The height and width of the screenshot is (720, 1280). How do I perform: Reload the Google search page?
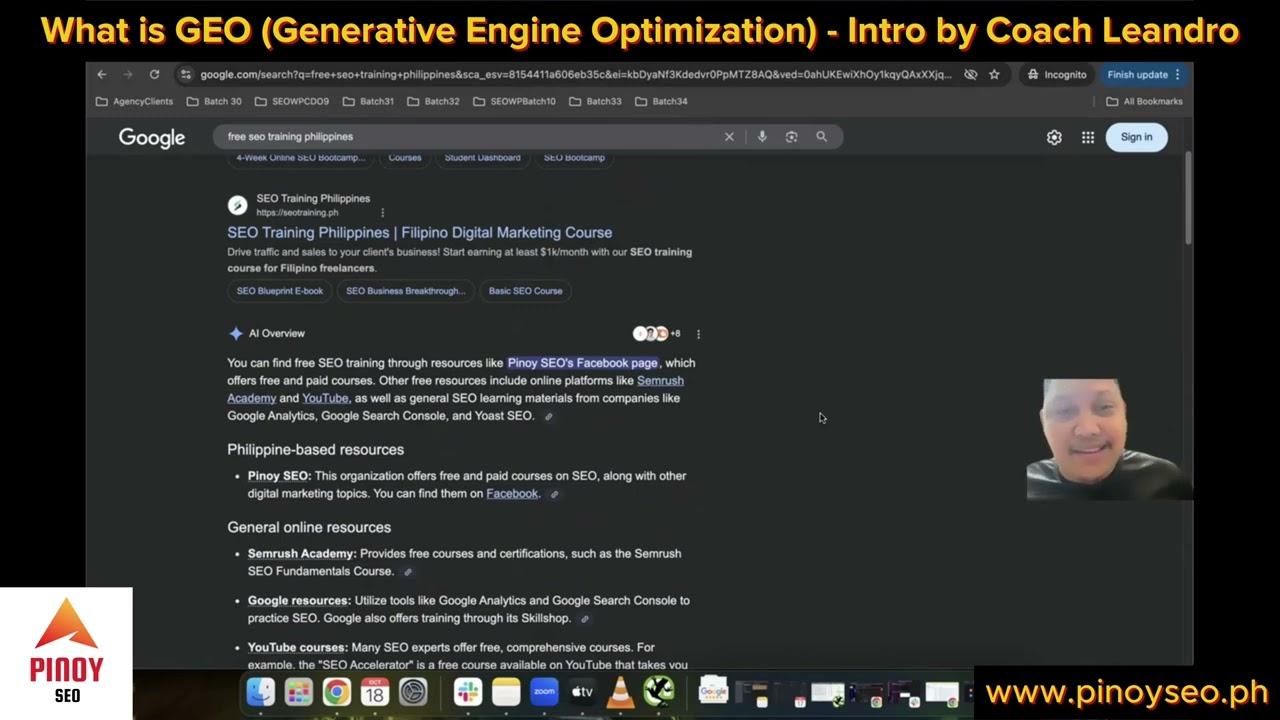tap(154, 74)
